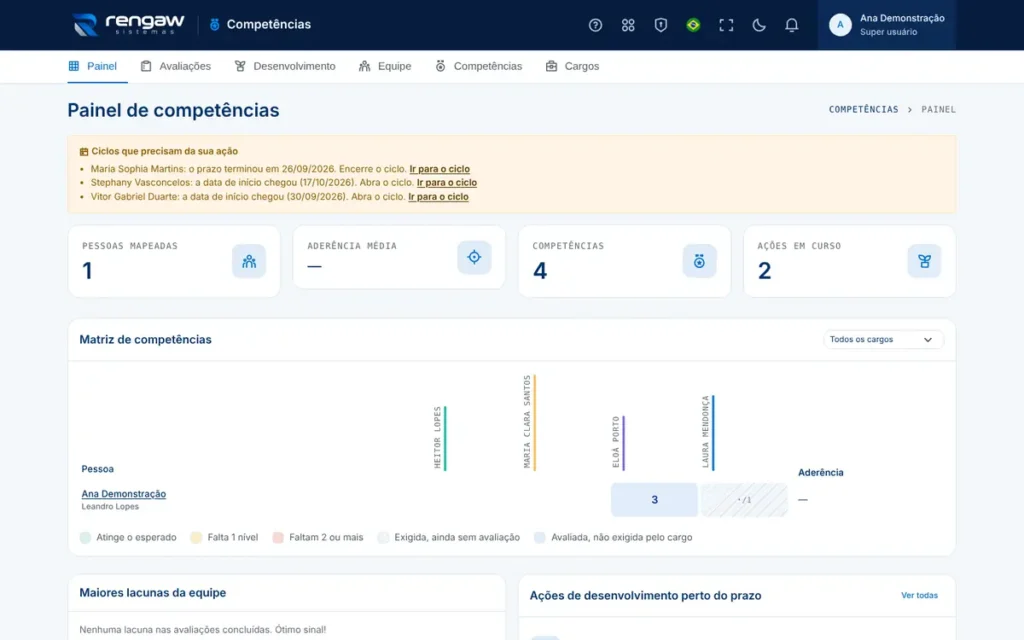Click the Equipe tab people icon
This screenshot has width=1024, height=640.
364,66
